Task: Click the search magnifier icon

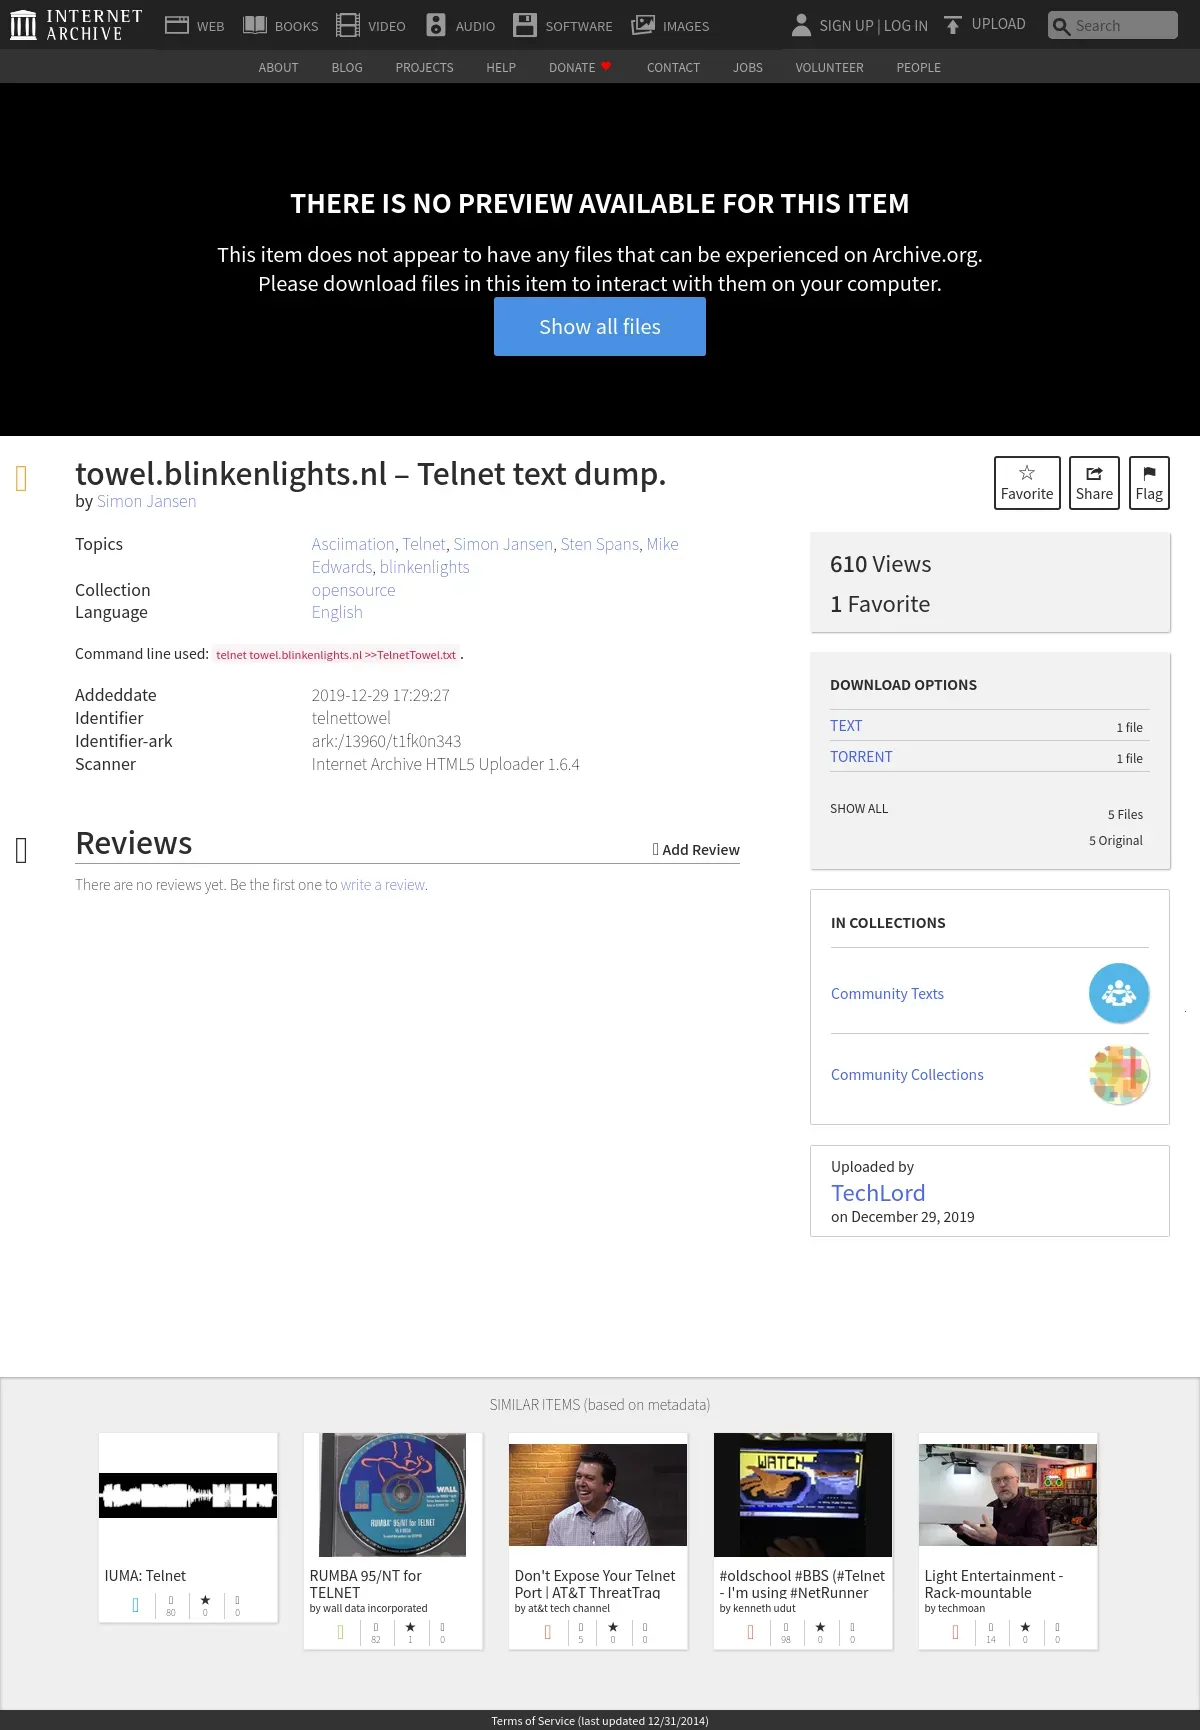Action: click(1061, 26)
